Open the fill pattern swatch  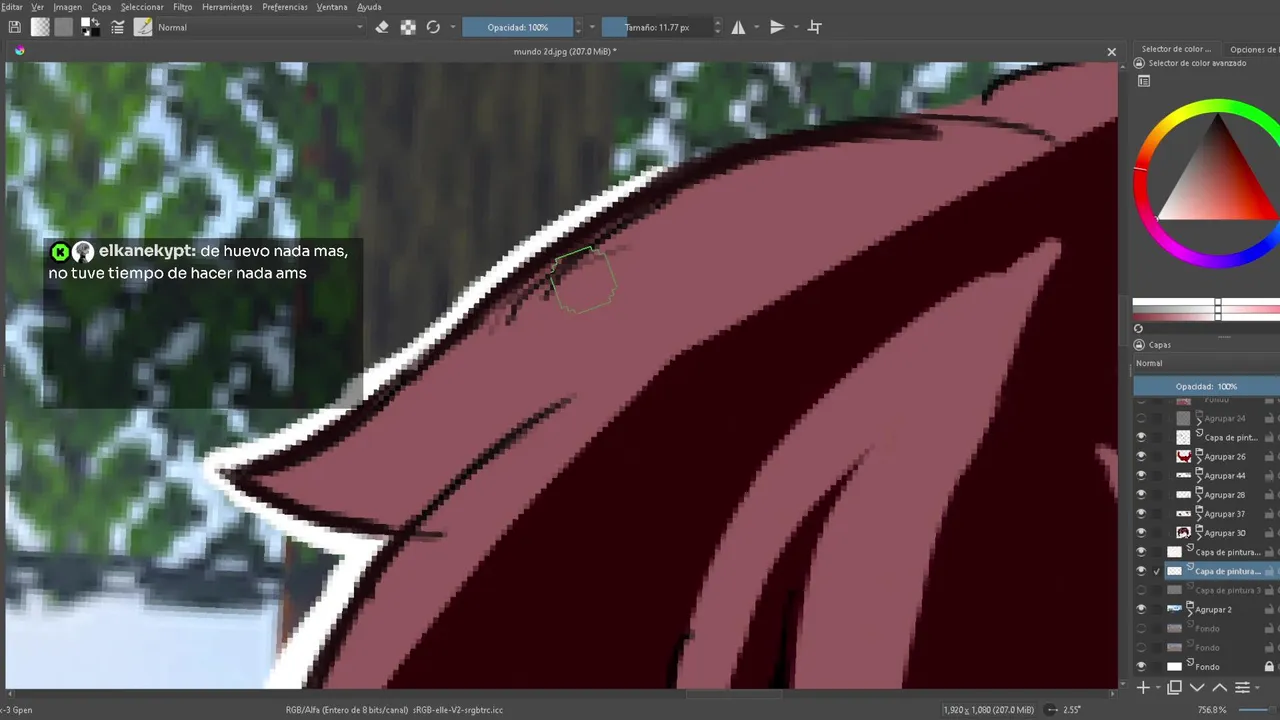pos(64,27)
